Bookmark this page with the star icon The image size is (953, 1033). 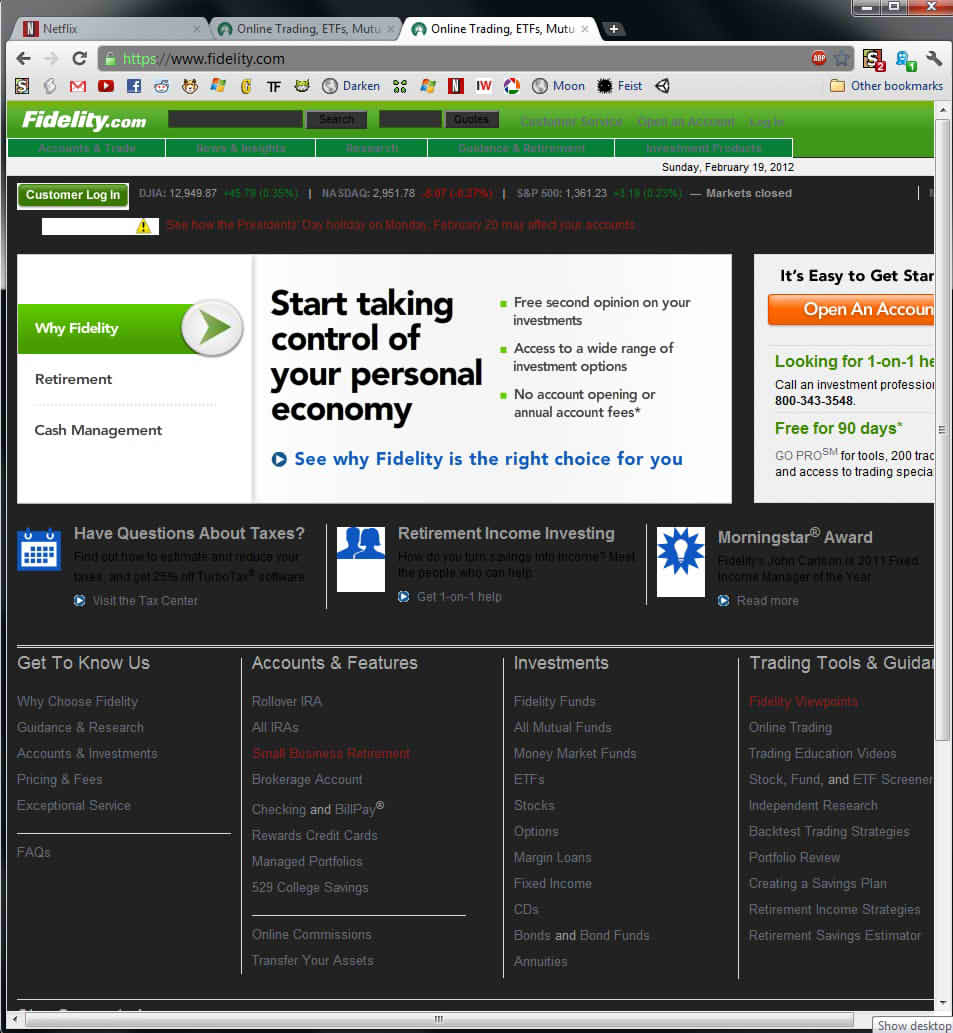[x=842, y=59]
